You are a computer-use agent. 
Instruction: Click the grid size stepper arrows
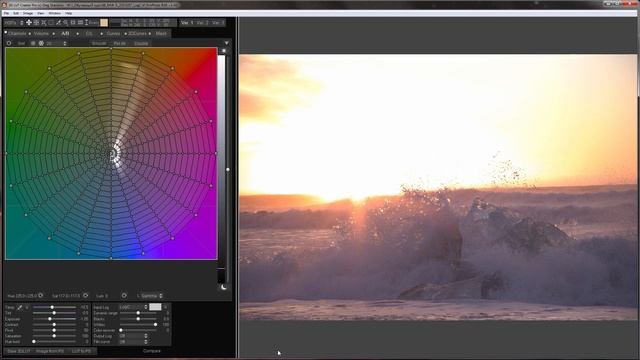point(64,43)
